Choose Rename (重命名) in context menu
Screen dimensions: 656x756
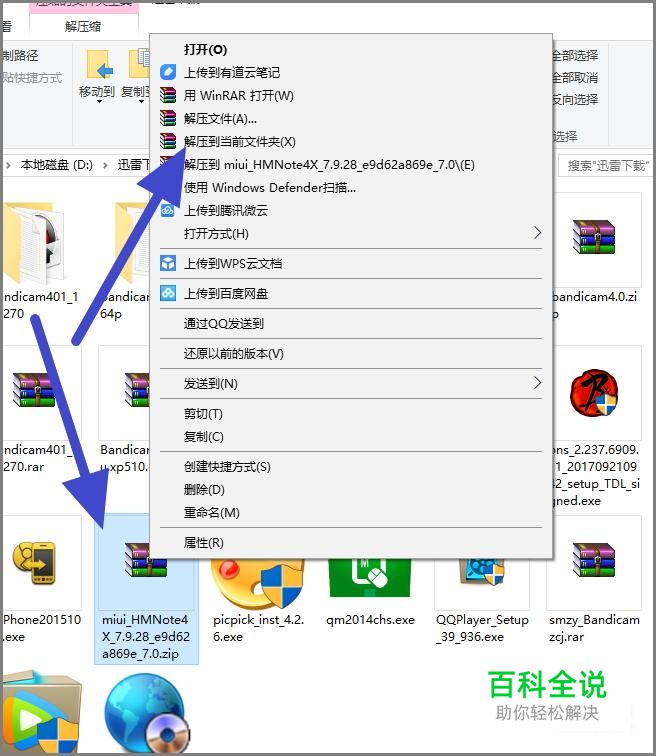point(212,513)
